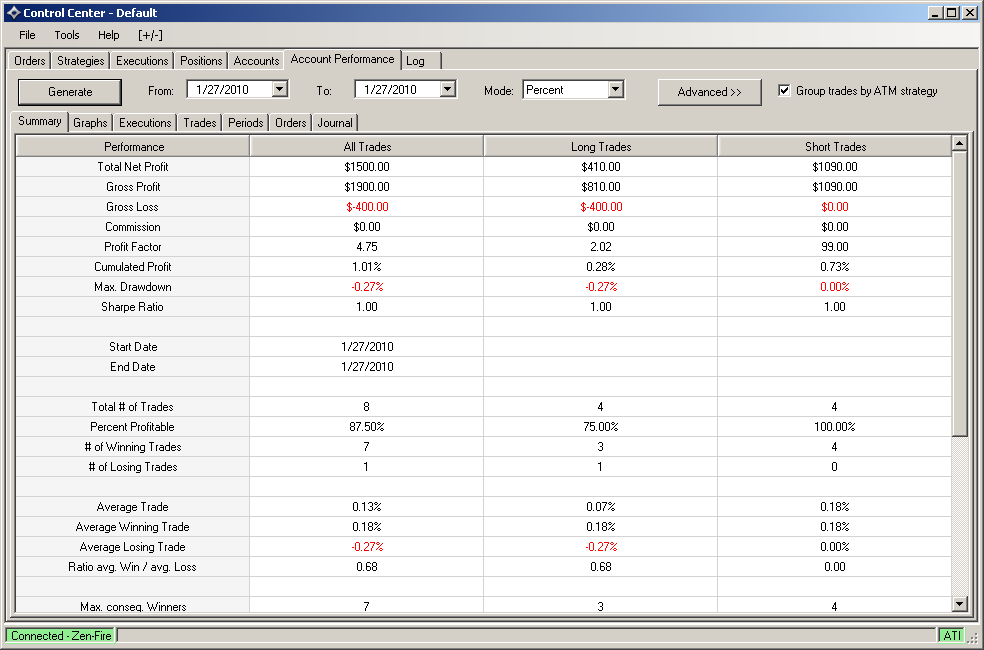Open the To date dropdown arrow

447,89
